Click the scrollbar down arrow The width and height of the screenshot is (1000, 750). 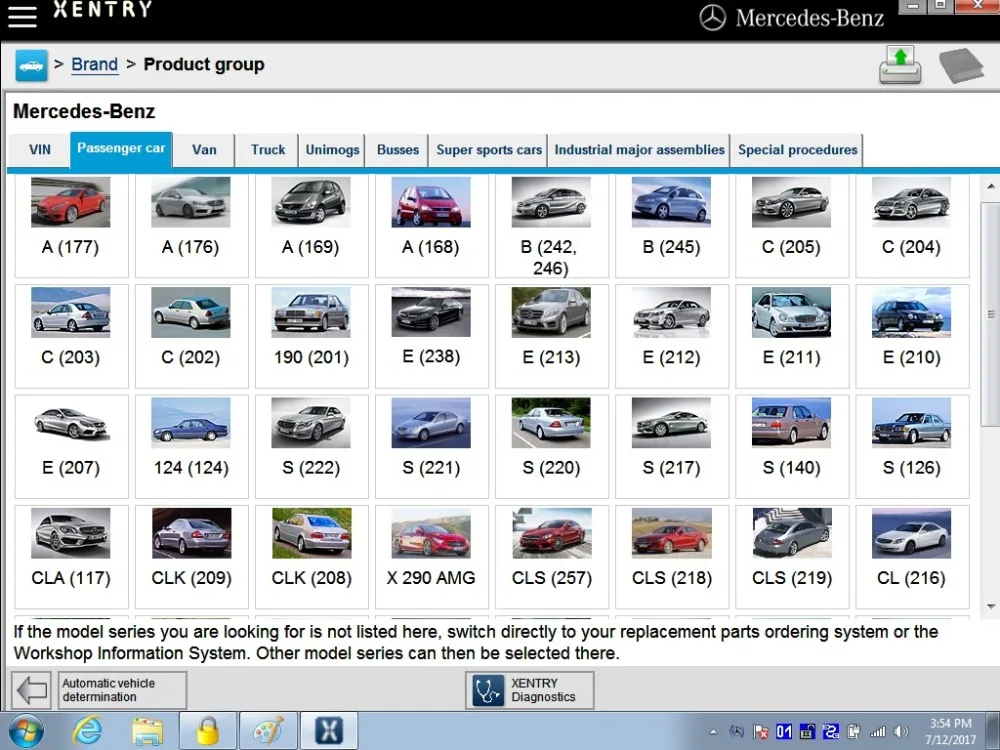click(991, 607)
